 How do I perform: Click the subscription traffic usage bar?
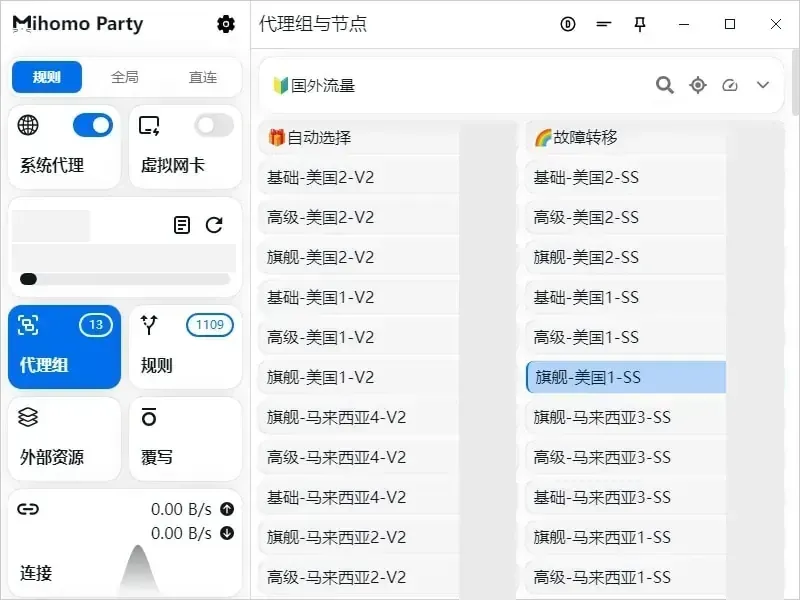tap(125, 279)
